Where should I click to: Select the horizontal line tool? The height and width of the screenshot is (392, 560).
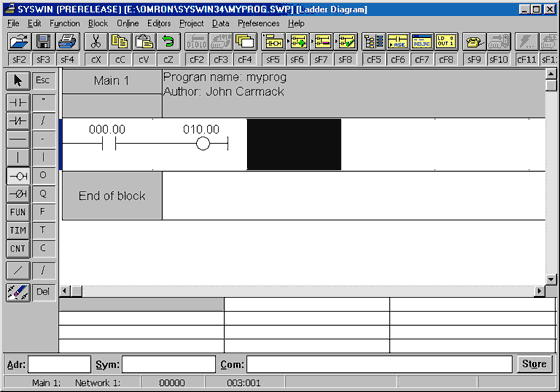(x=18, y=139)
